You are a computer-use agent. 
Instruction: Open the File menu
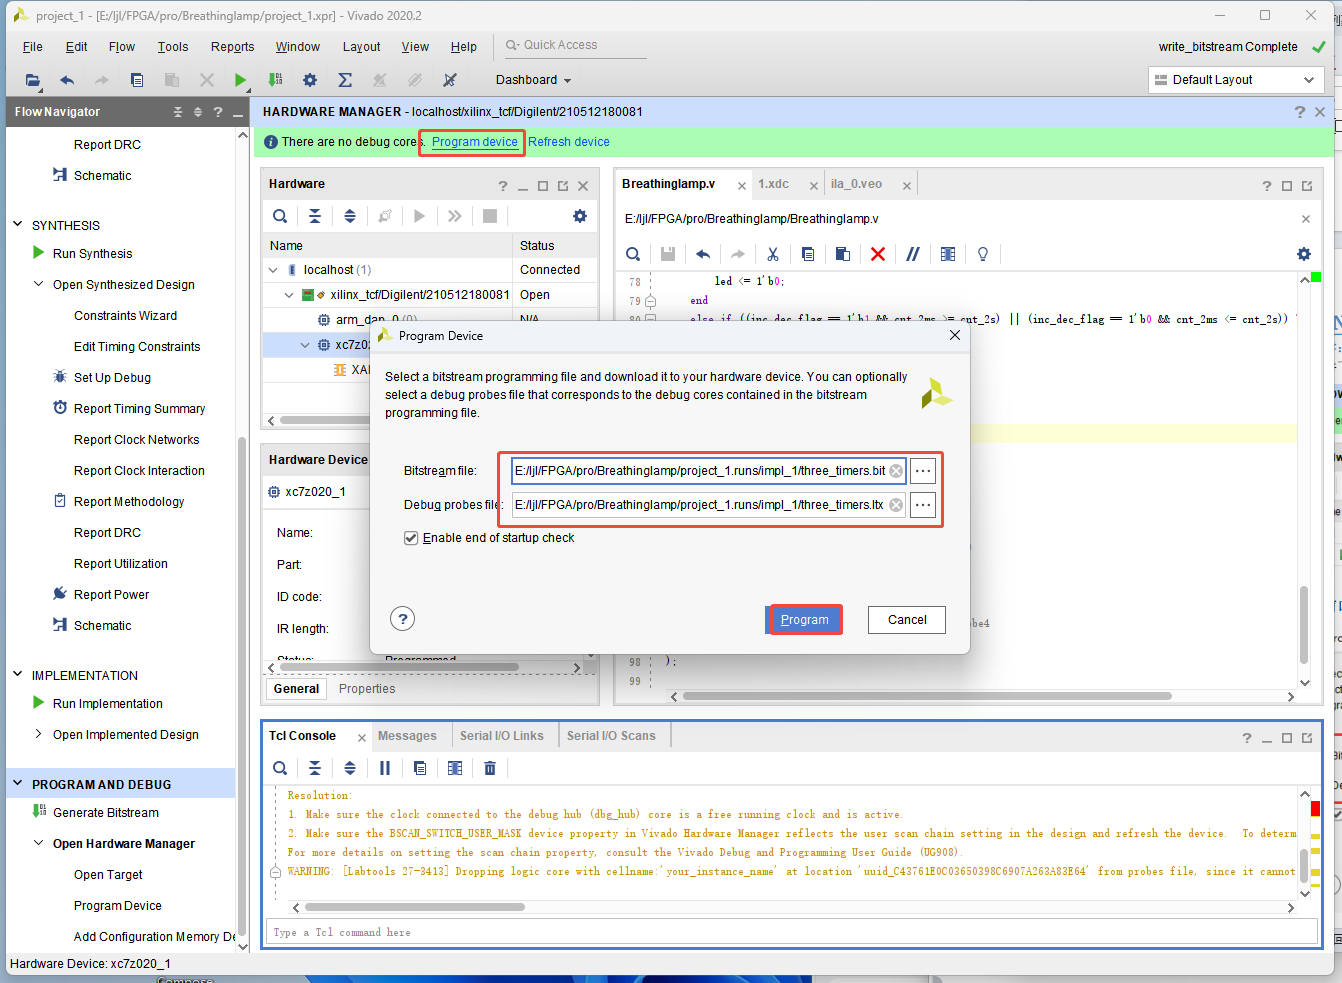pyautogui.click(x=33, y=47)
